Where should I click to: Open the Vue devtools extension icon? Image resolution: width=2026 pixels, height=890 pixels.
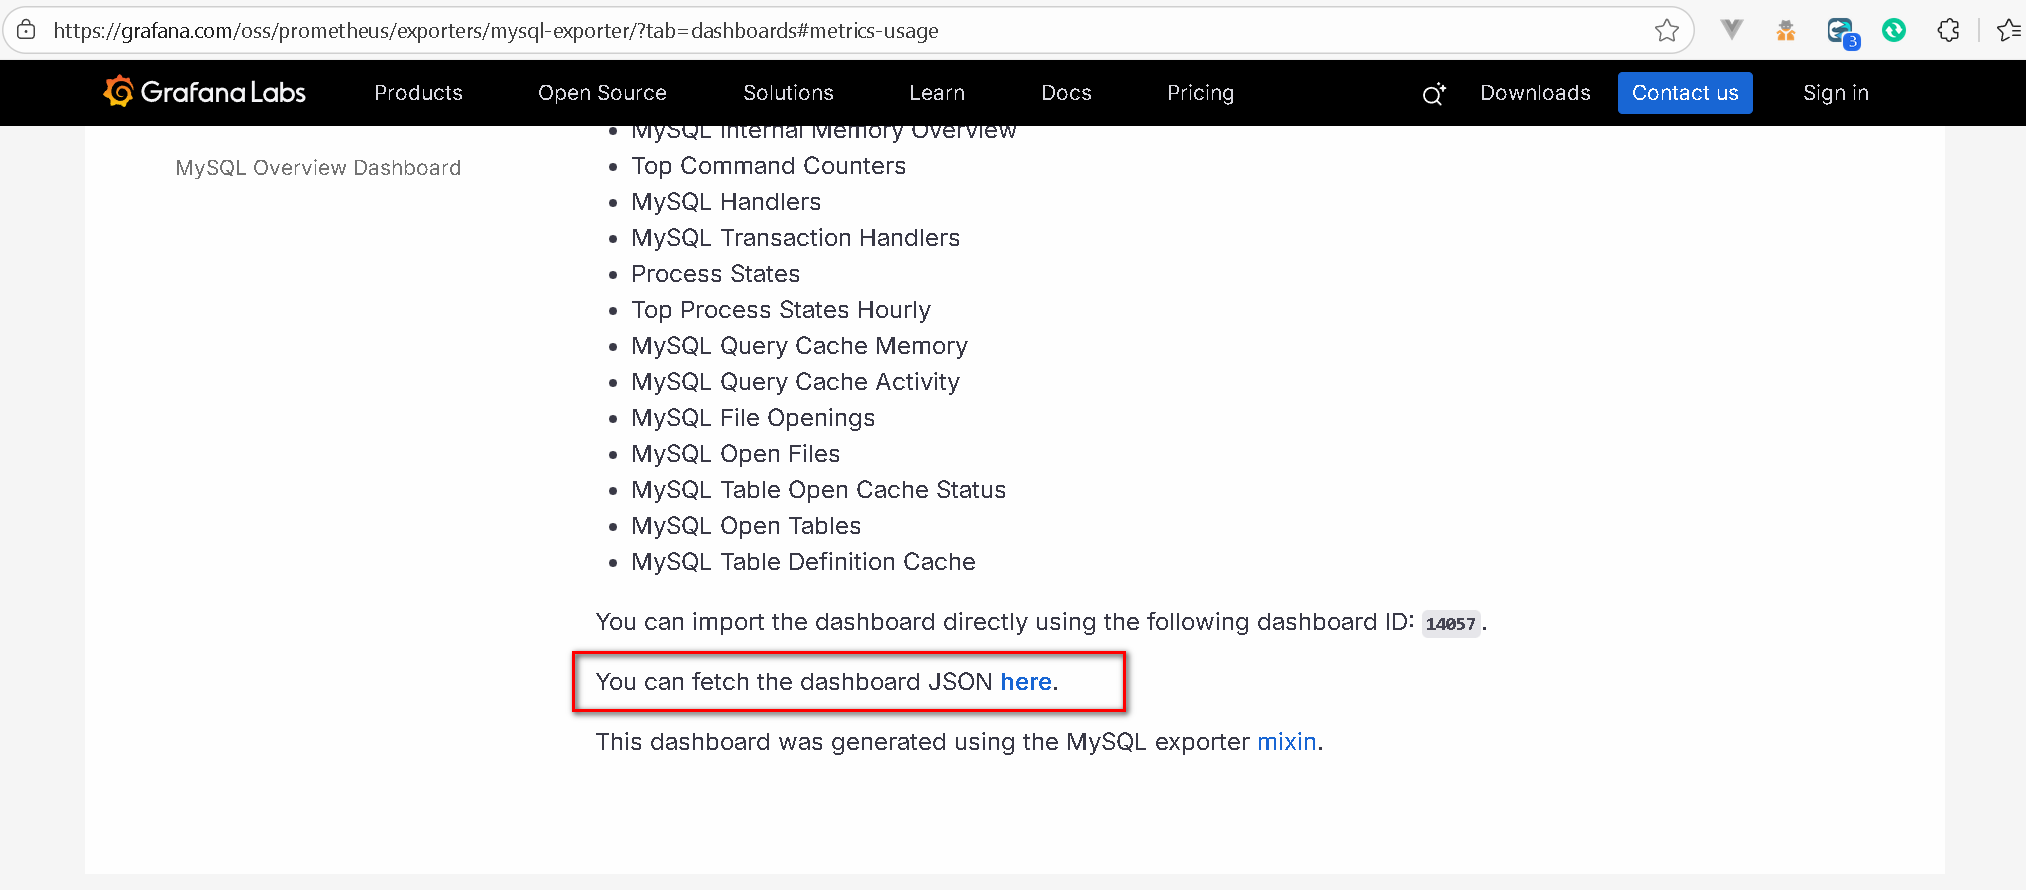(x=1732, y=30)
